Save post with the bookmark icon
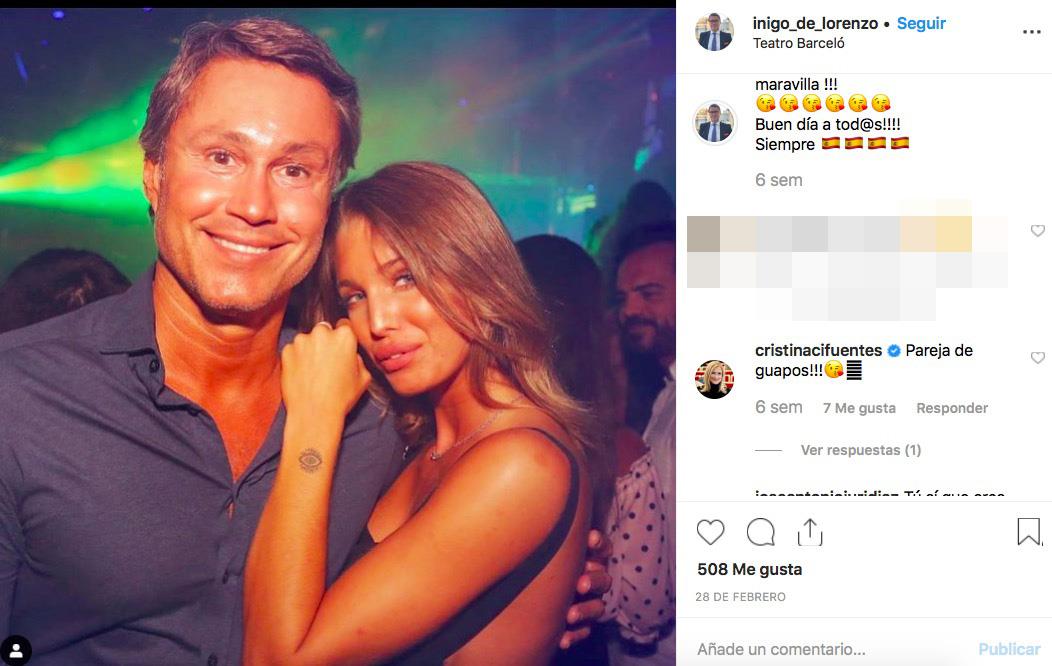Image resolution: width=1052 pixels, height=666 pixels. tap(1028, 532)
